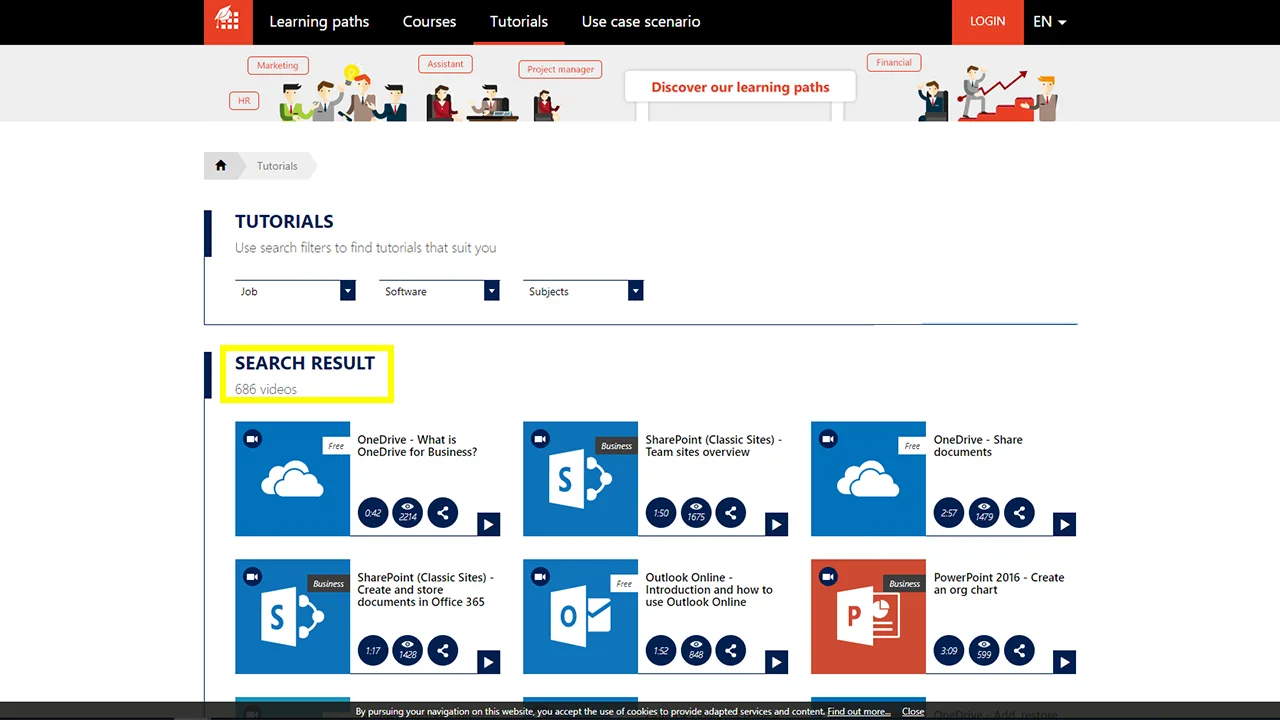Open the Courses menu item
Screen dimensions: 1280x720
(x=429, y=22)
